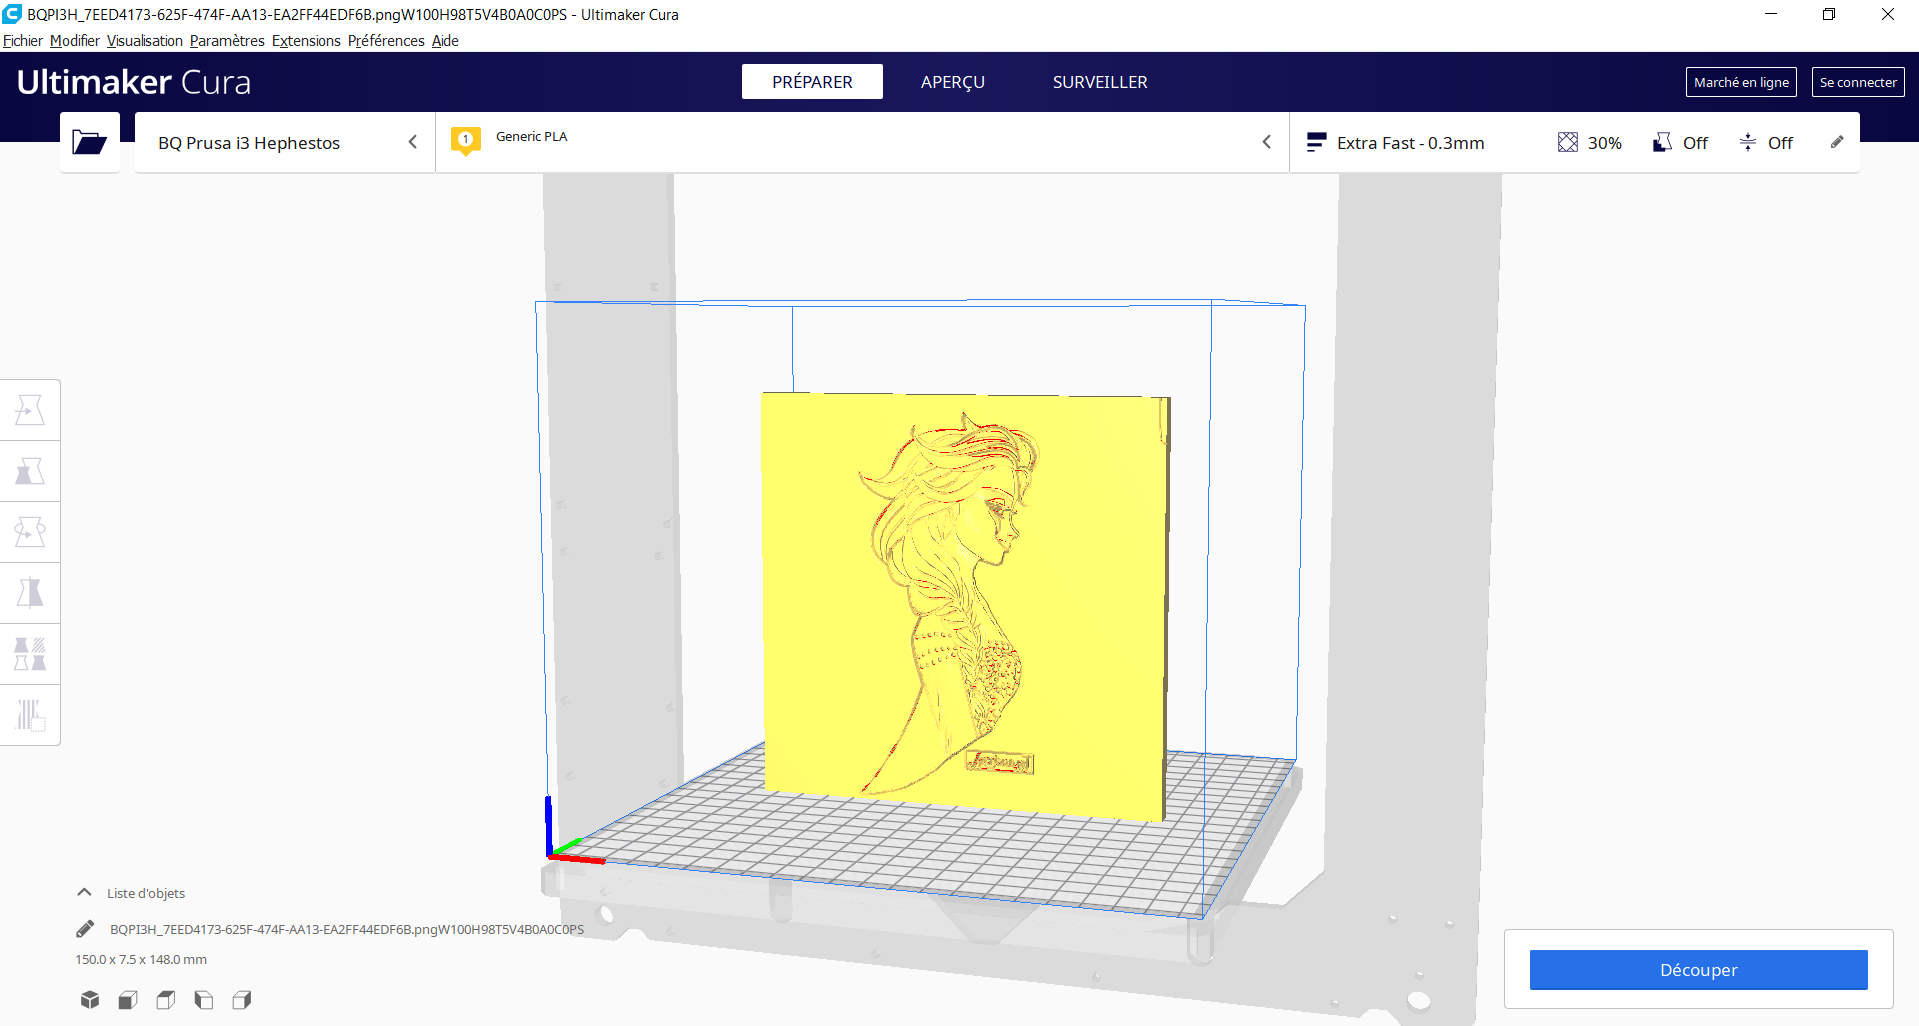Click the adhesion Off icon
1919x1026 pixels.
1748,143
